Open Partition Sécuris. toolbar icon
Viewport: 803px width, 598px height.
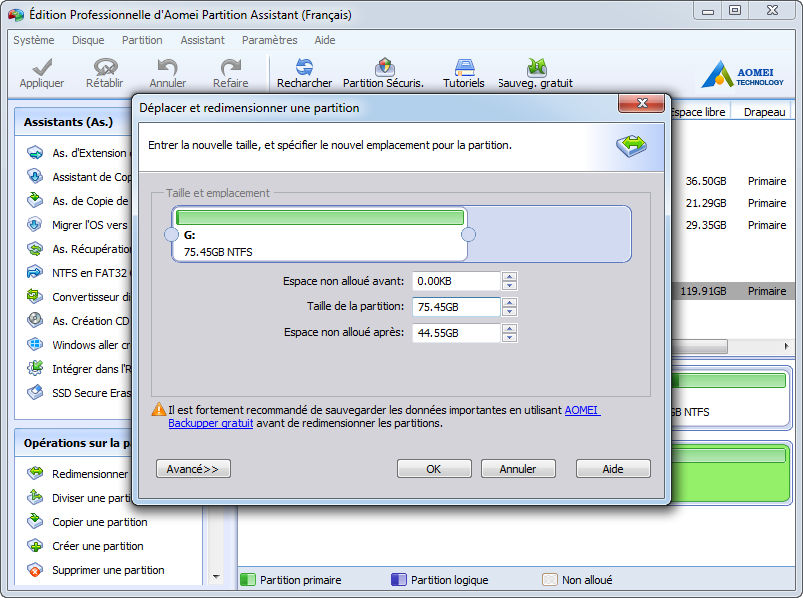[x=383, y=68]
